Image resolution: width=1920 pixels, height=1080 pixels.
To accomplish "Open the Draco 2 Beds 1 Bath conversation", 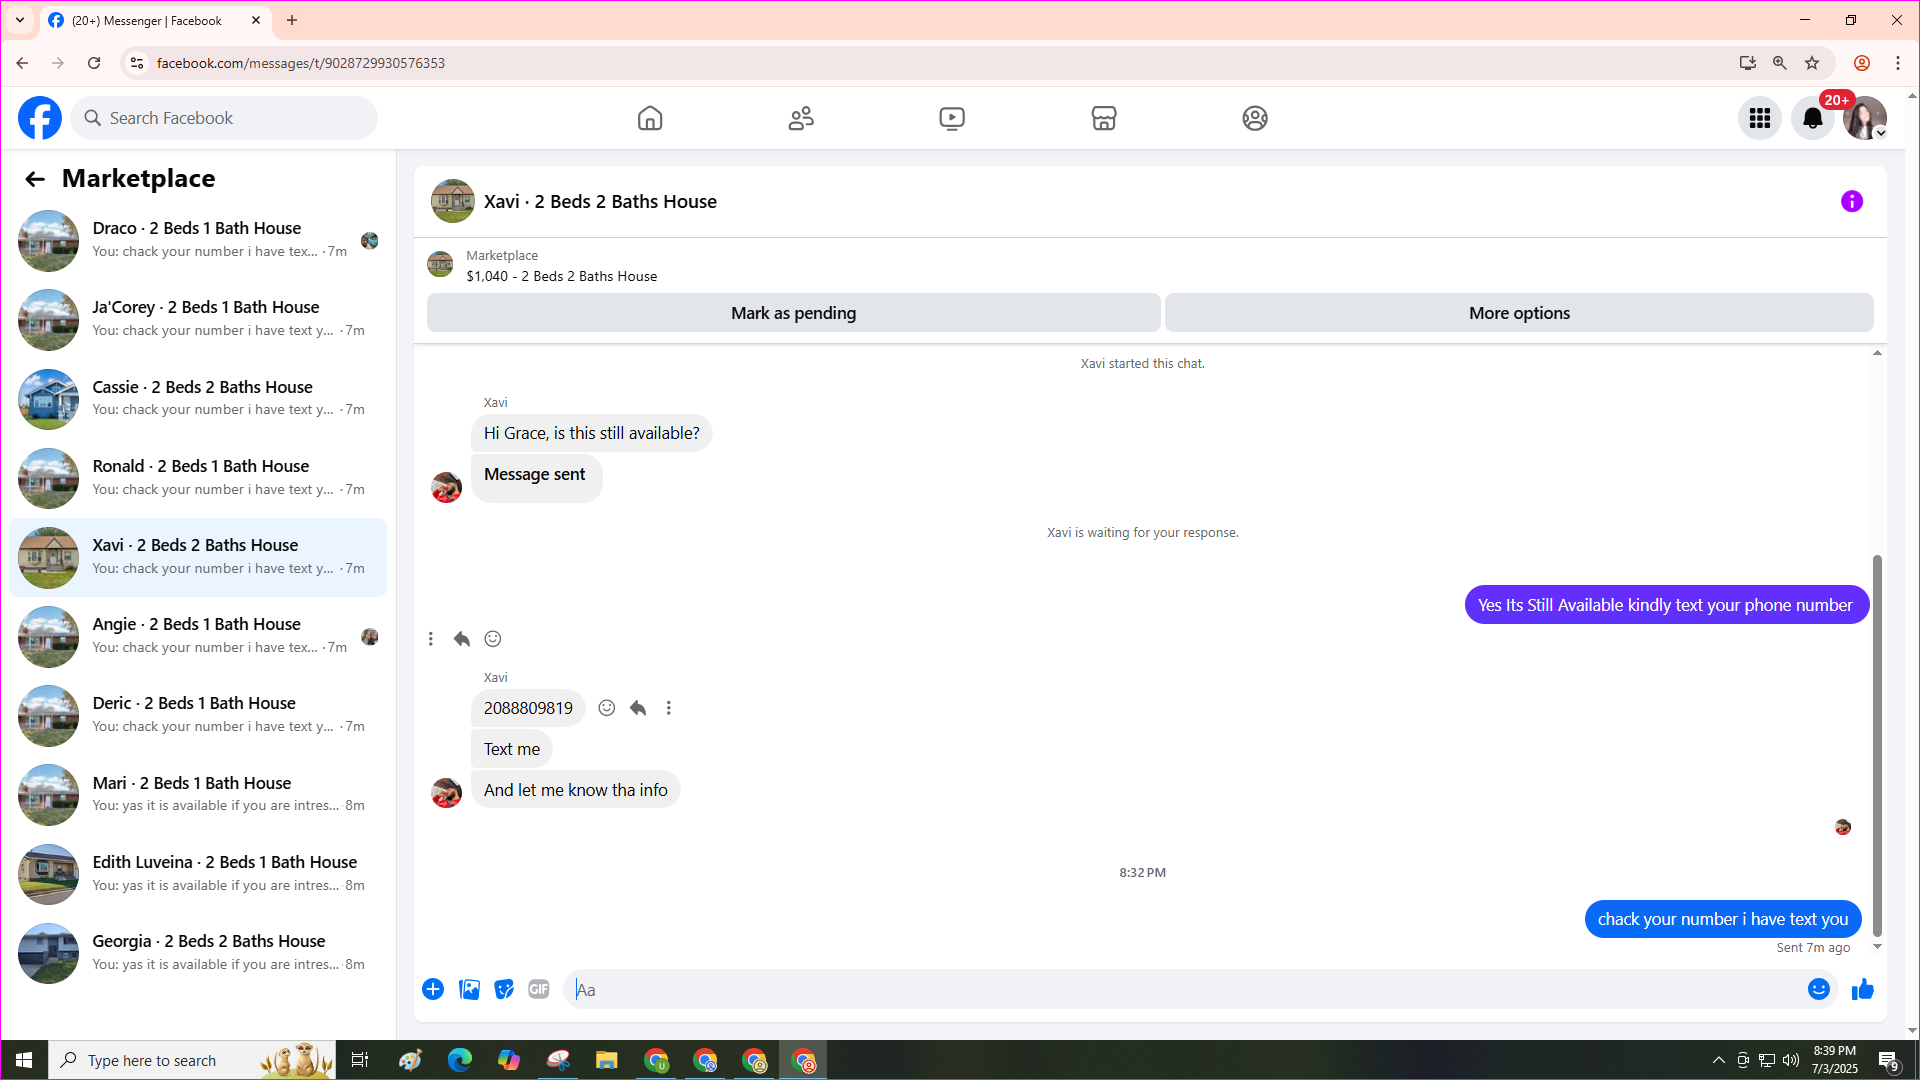I will coord(197,240).
